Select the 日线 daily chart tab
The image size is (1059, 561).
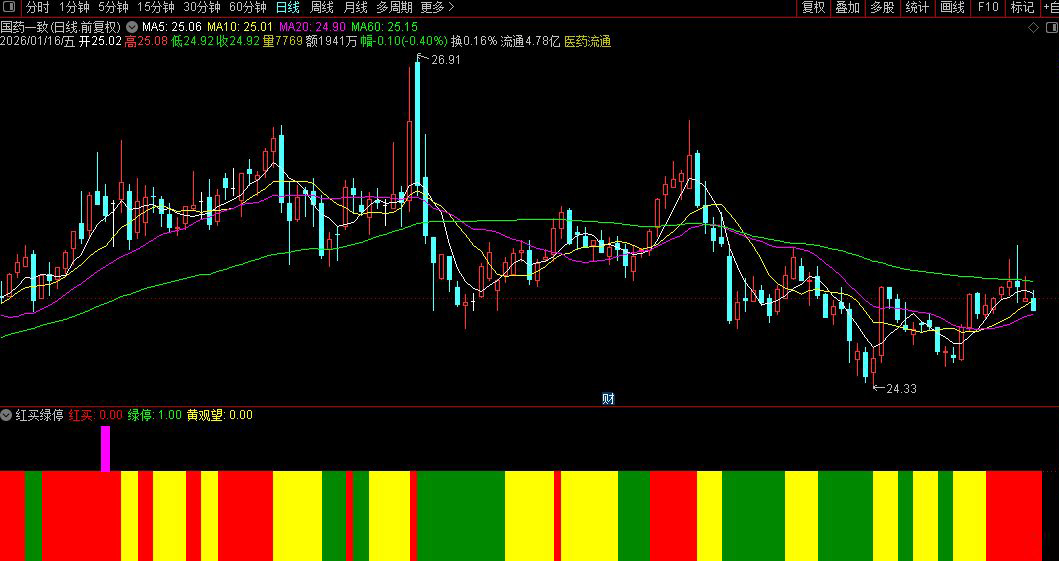[x=288, y=8]
